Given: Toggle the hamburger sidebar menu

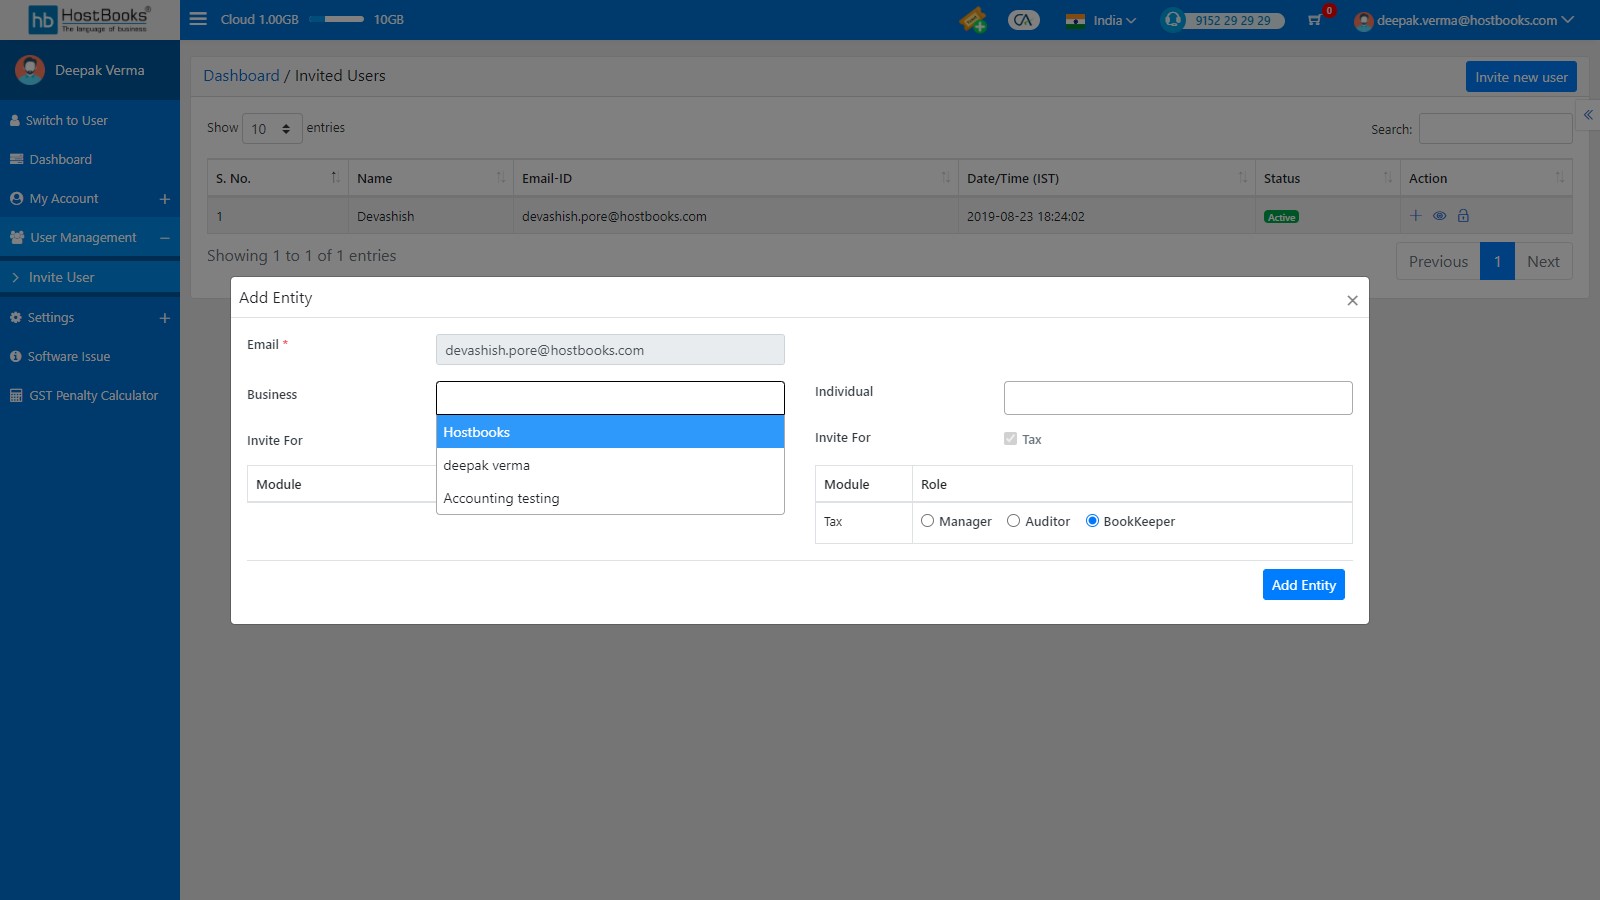Looking at the screenshot, I should [x=198, y=19].
